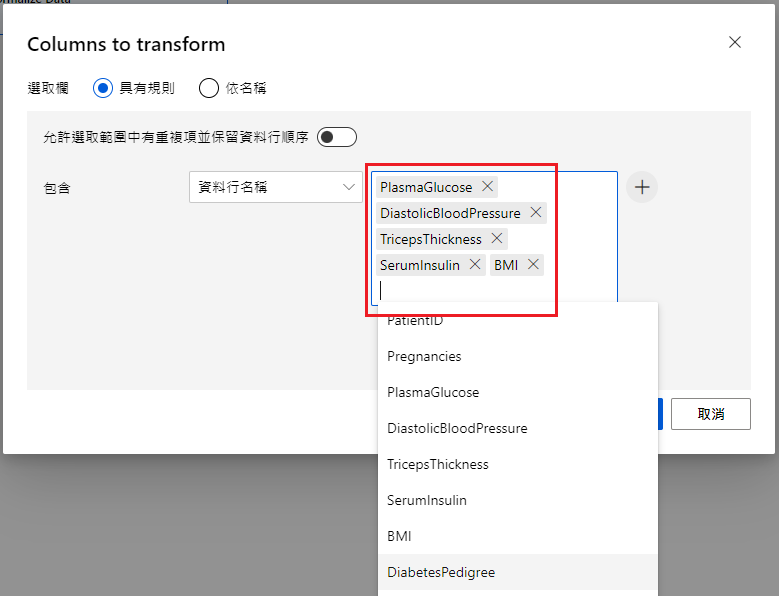Choose DiastolicBloodPressure in the dropdown list
The width and height of the screenshot is (779, 596).
pos(518,428)
